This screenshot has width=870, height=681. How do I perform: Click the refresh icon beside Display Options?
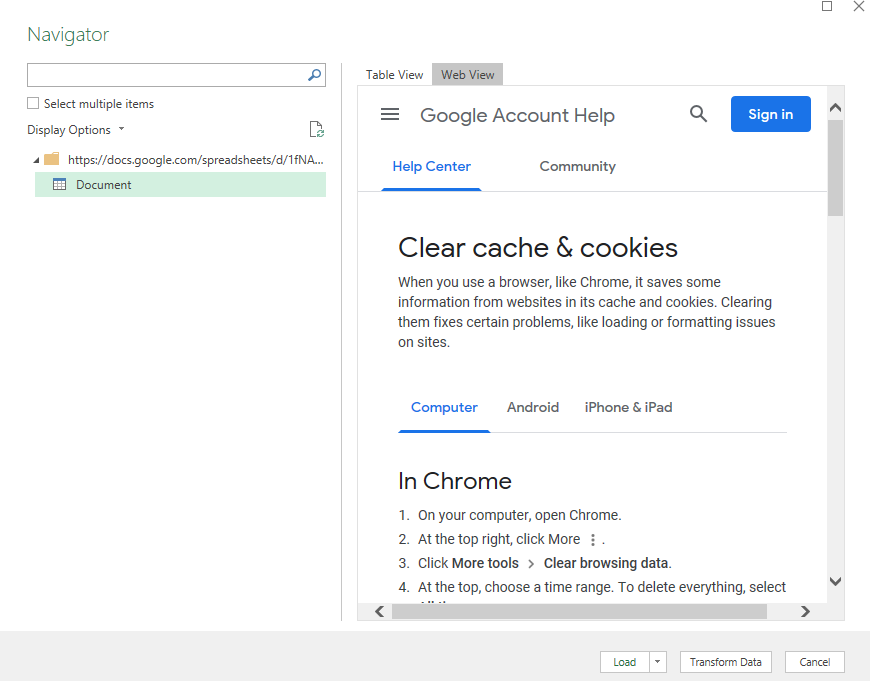(316, 129)
